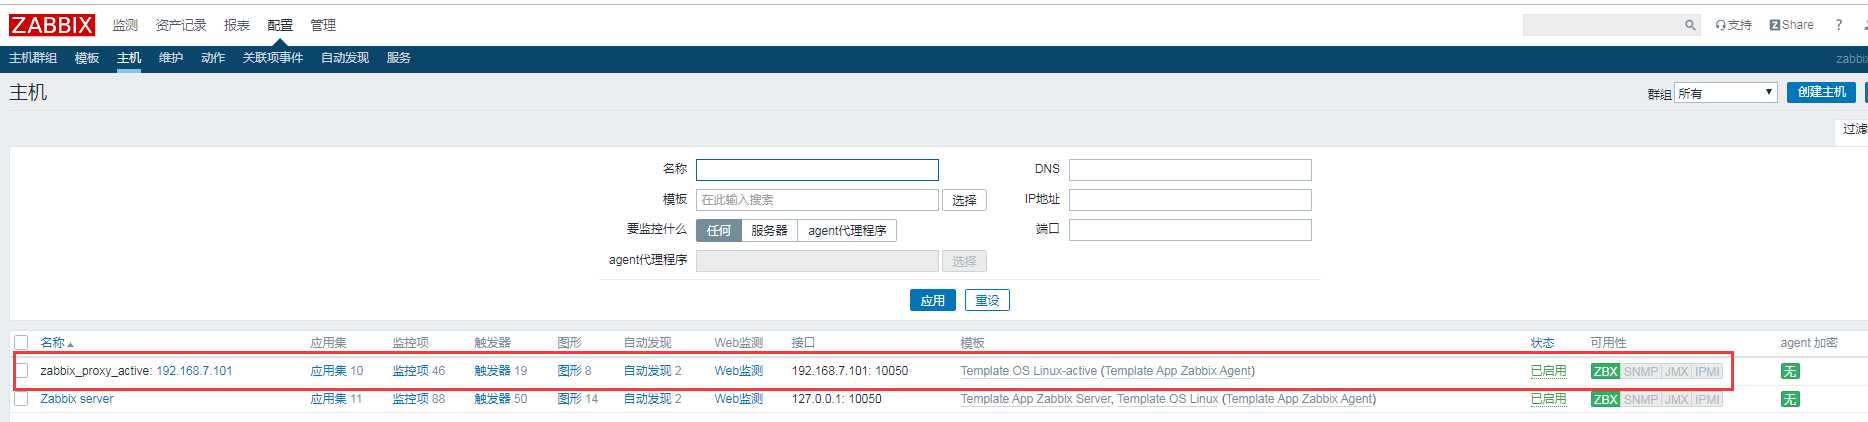Open 监控项 88 for Zabbix server
1868x422 pixels.
coord(410,399)
